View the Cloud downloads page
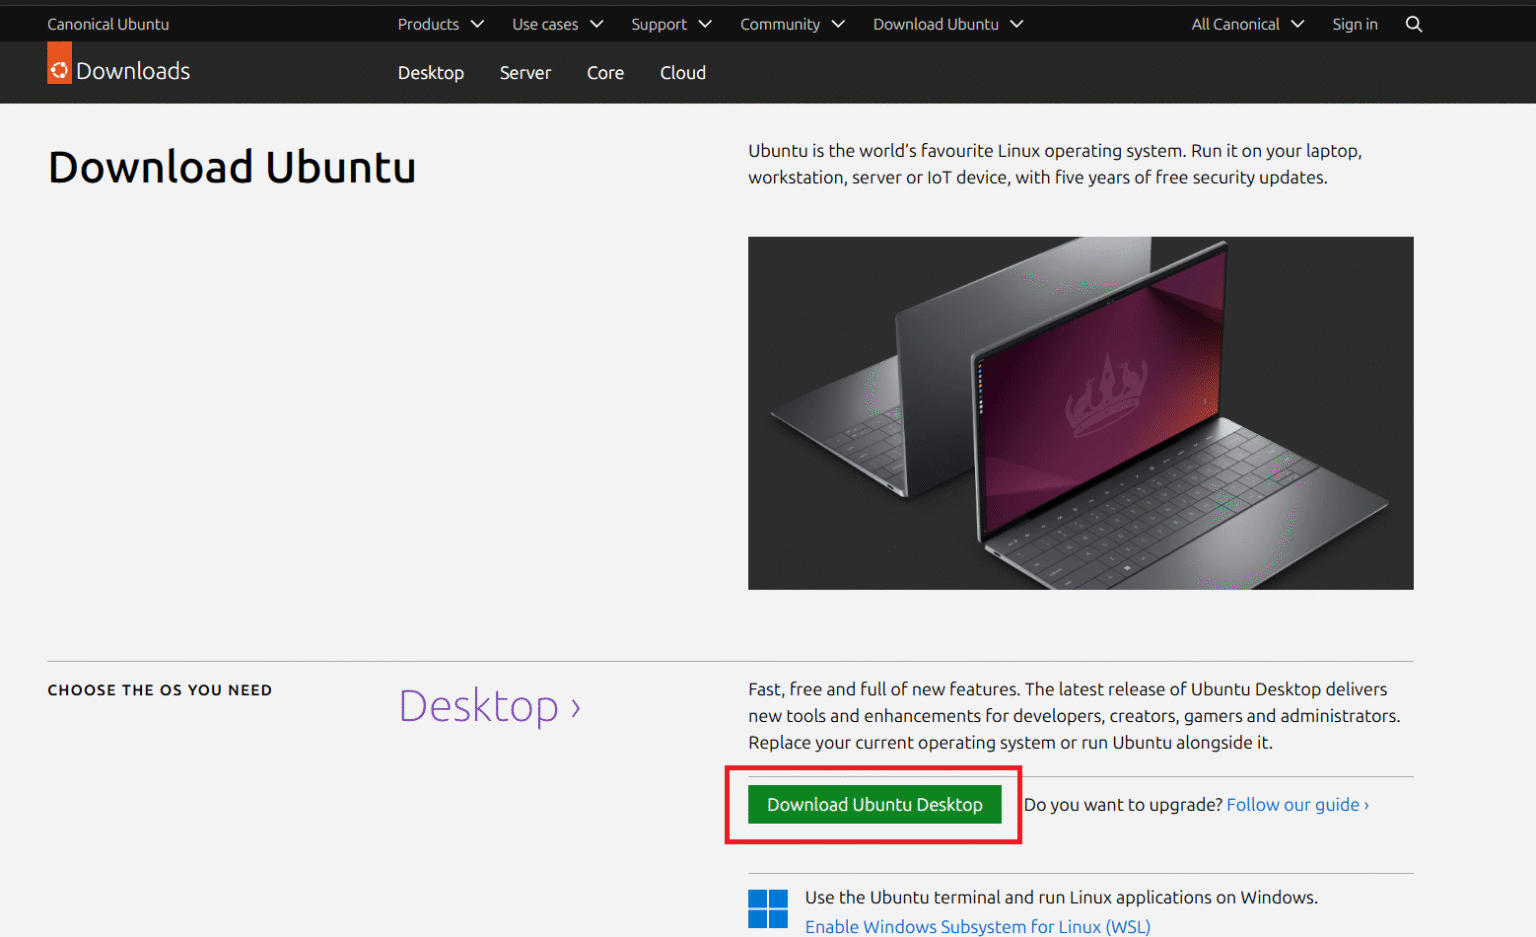 click(x=682, y=72)
